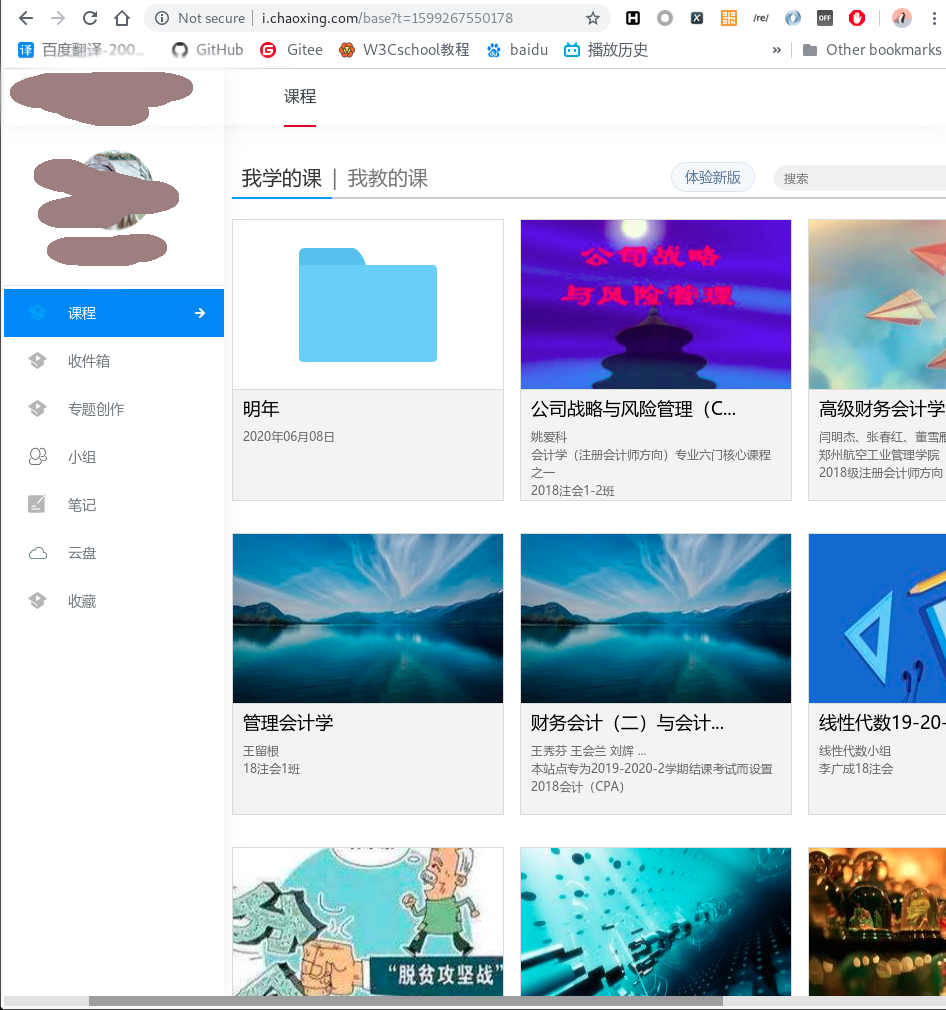This screenshot has height=1010, width=946.
Task: Open the W3Cschool教程 bookmark
Action: tap(404, 50)
